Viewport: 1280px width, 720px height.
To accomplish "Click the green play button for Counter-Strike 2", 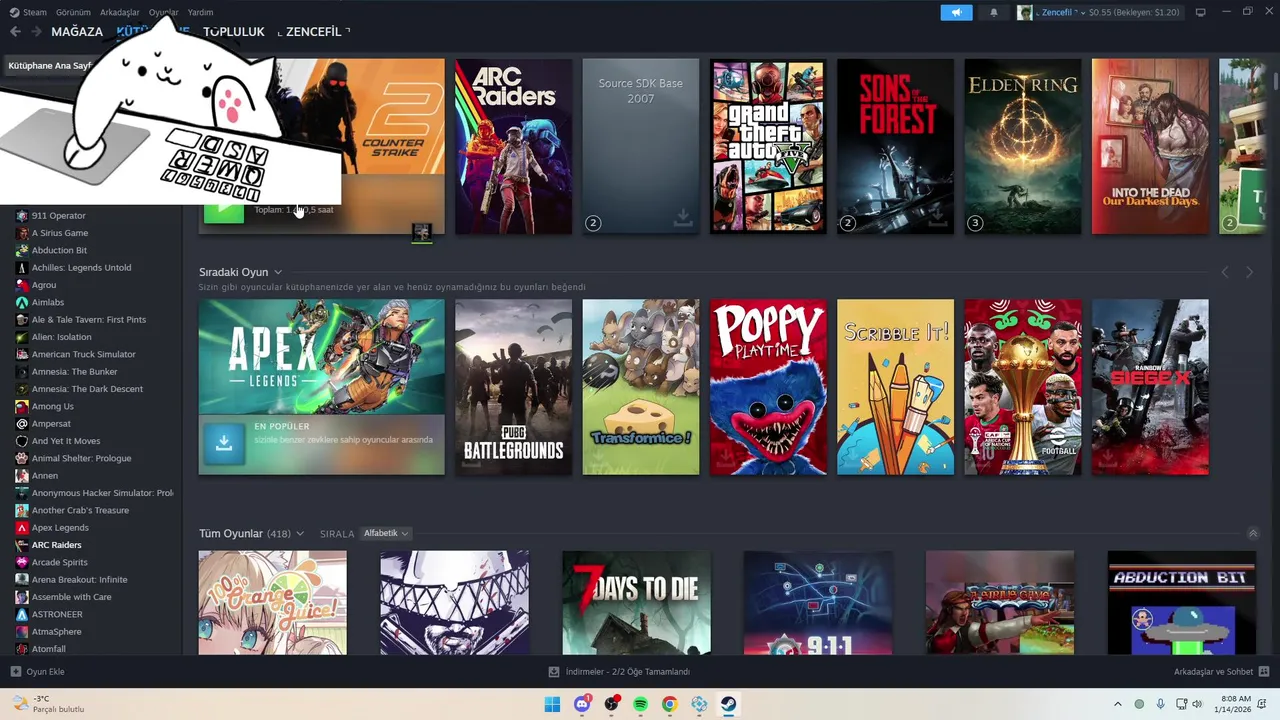I will click(224, 209).
